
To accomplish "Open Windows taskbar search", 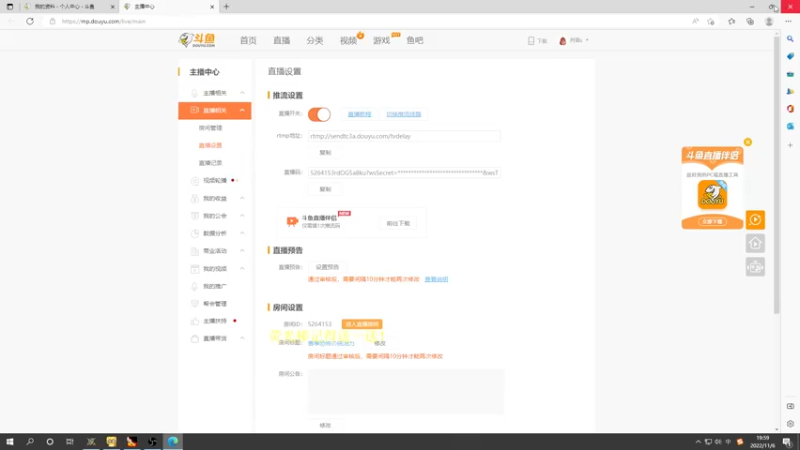I will [30, 442].
